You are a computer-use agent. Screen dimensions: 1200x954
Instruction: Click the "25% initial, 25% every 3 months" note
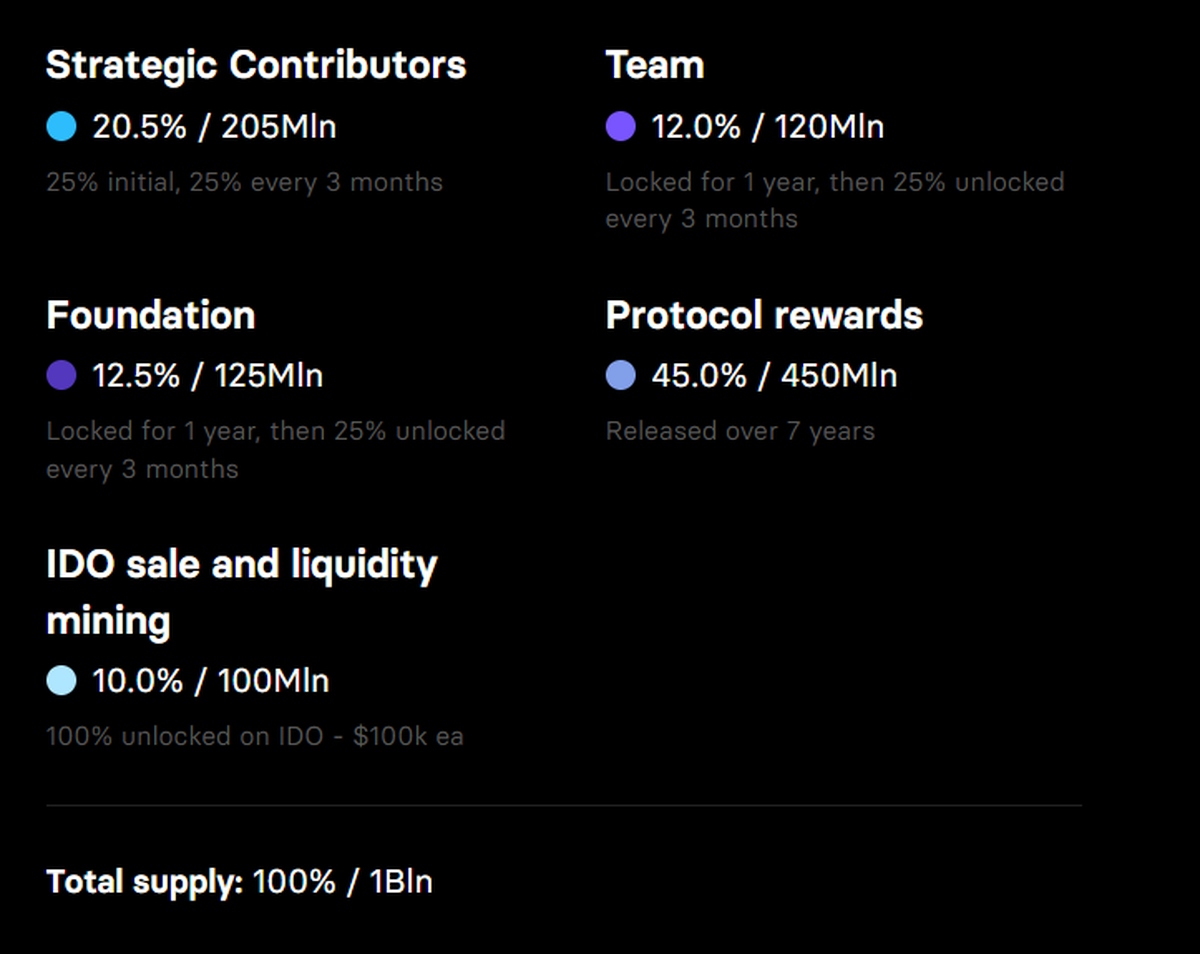pyautogui.click(x=244, y=182)
